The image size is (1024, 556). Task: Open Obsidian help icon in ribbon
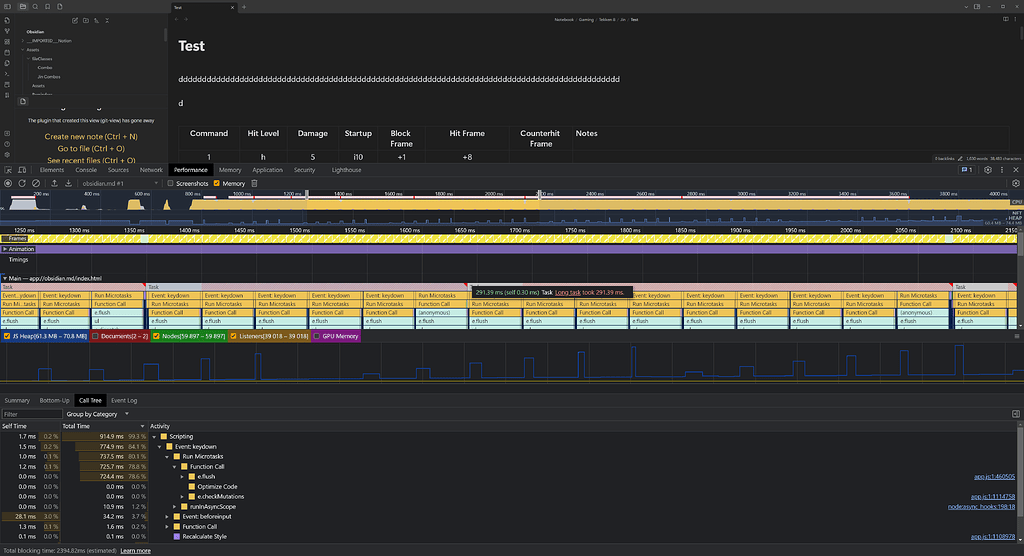7,144
